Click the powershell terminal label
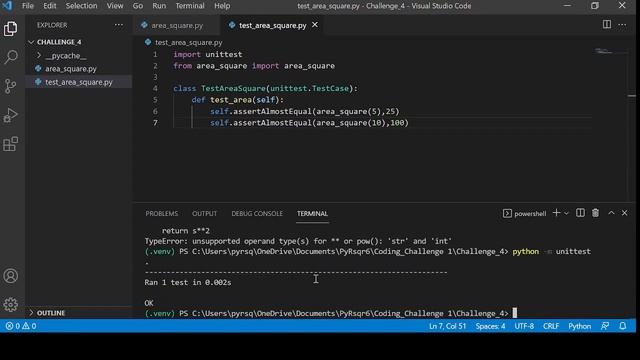 [524, 213]
